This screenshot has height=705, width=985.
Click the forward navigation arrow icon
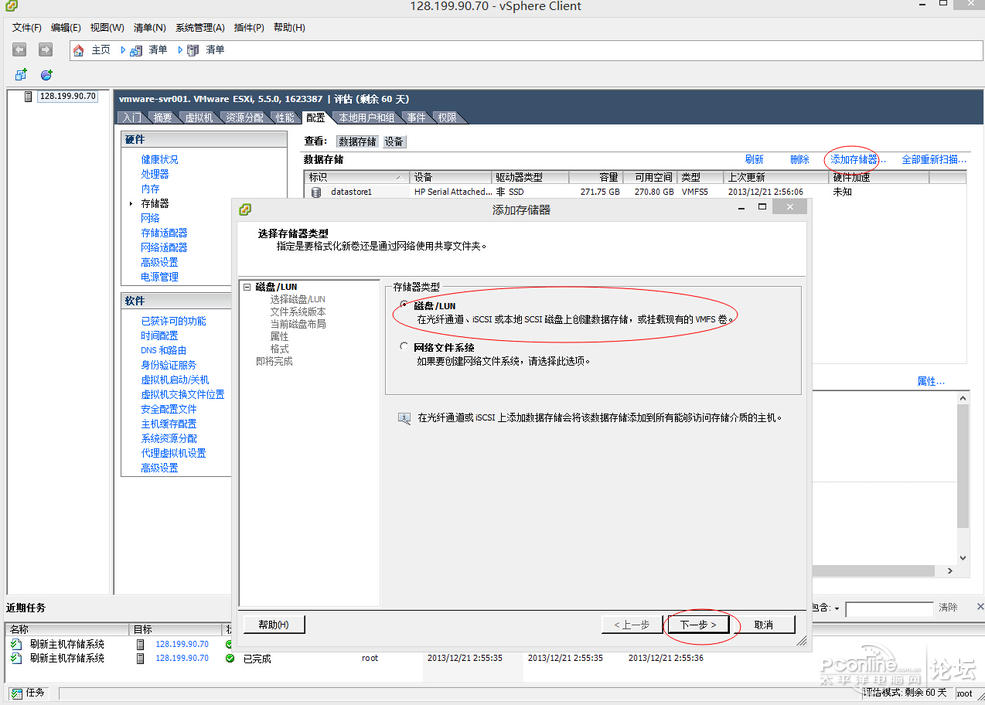tap(45, 50)
